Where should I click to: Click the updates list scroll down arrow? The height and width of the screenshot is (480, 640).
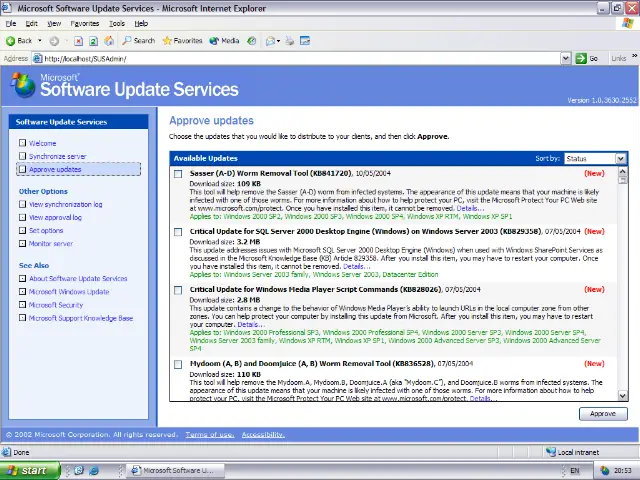[x=622, y=396]
